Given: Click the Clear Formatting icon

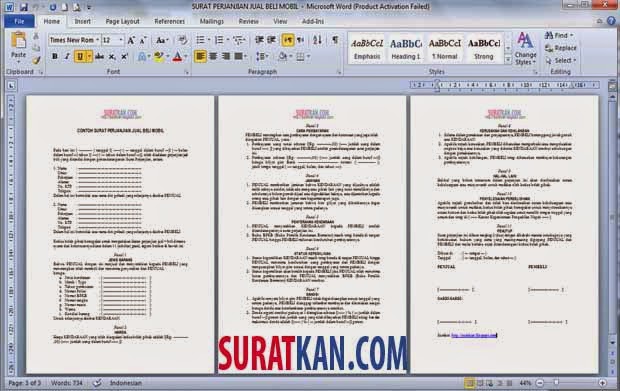Looking at the screenshot, I should [x=182, y=40].
